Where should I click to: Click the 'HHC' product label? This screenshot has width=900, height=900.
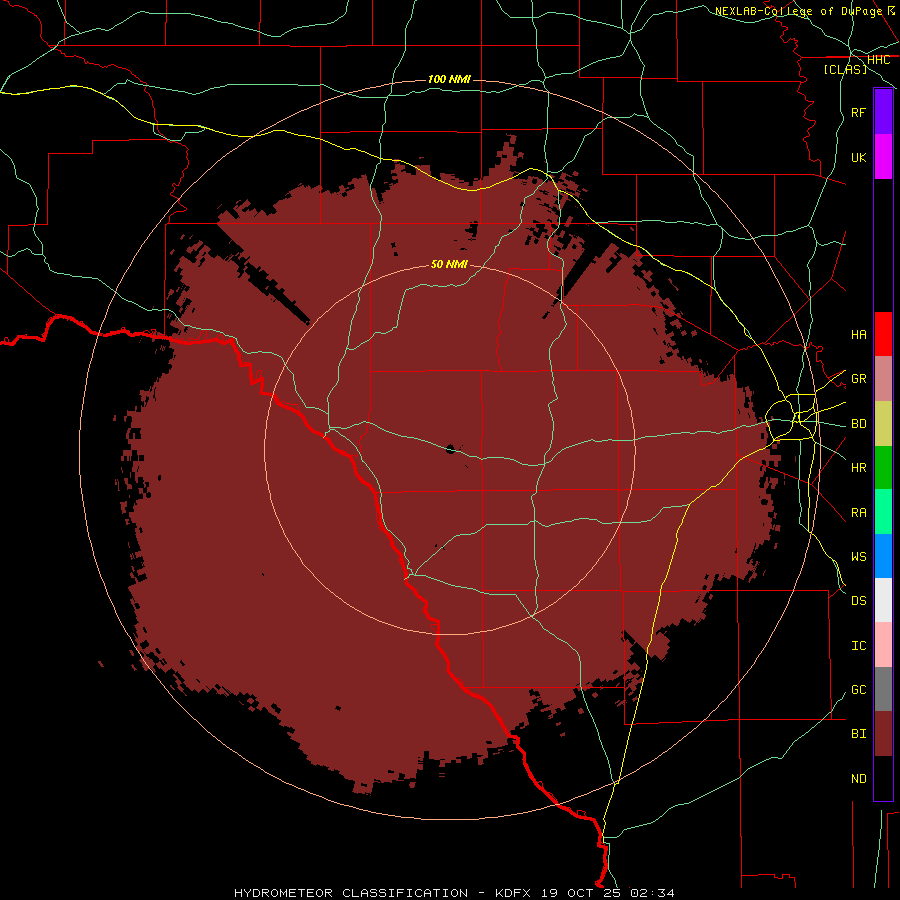pos(878,60)
